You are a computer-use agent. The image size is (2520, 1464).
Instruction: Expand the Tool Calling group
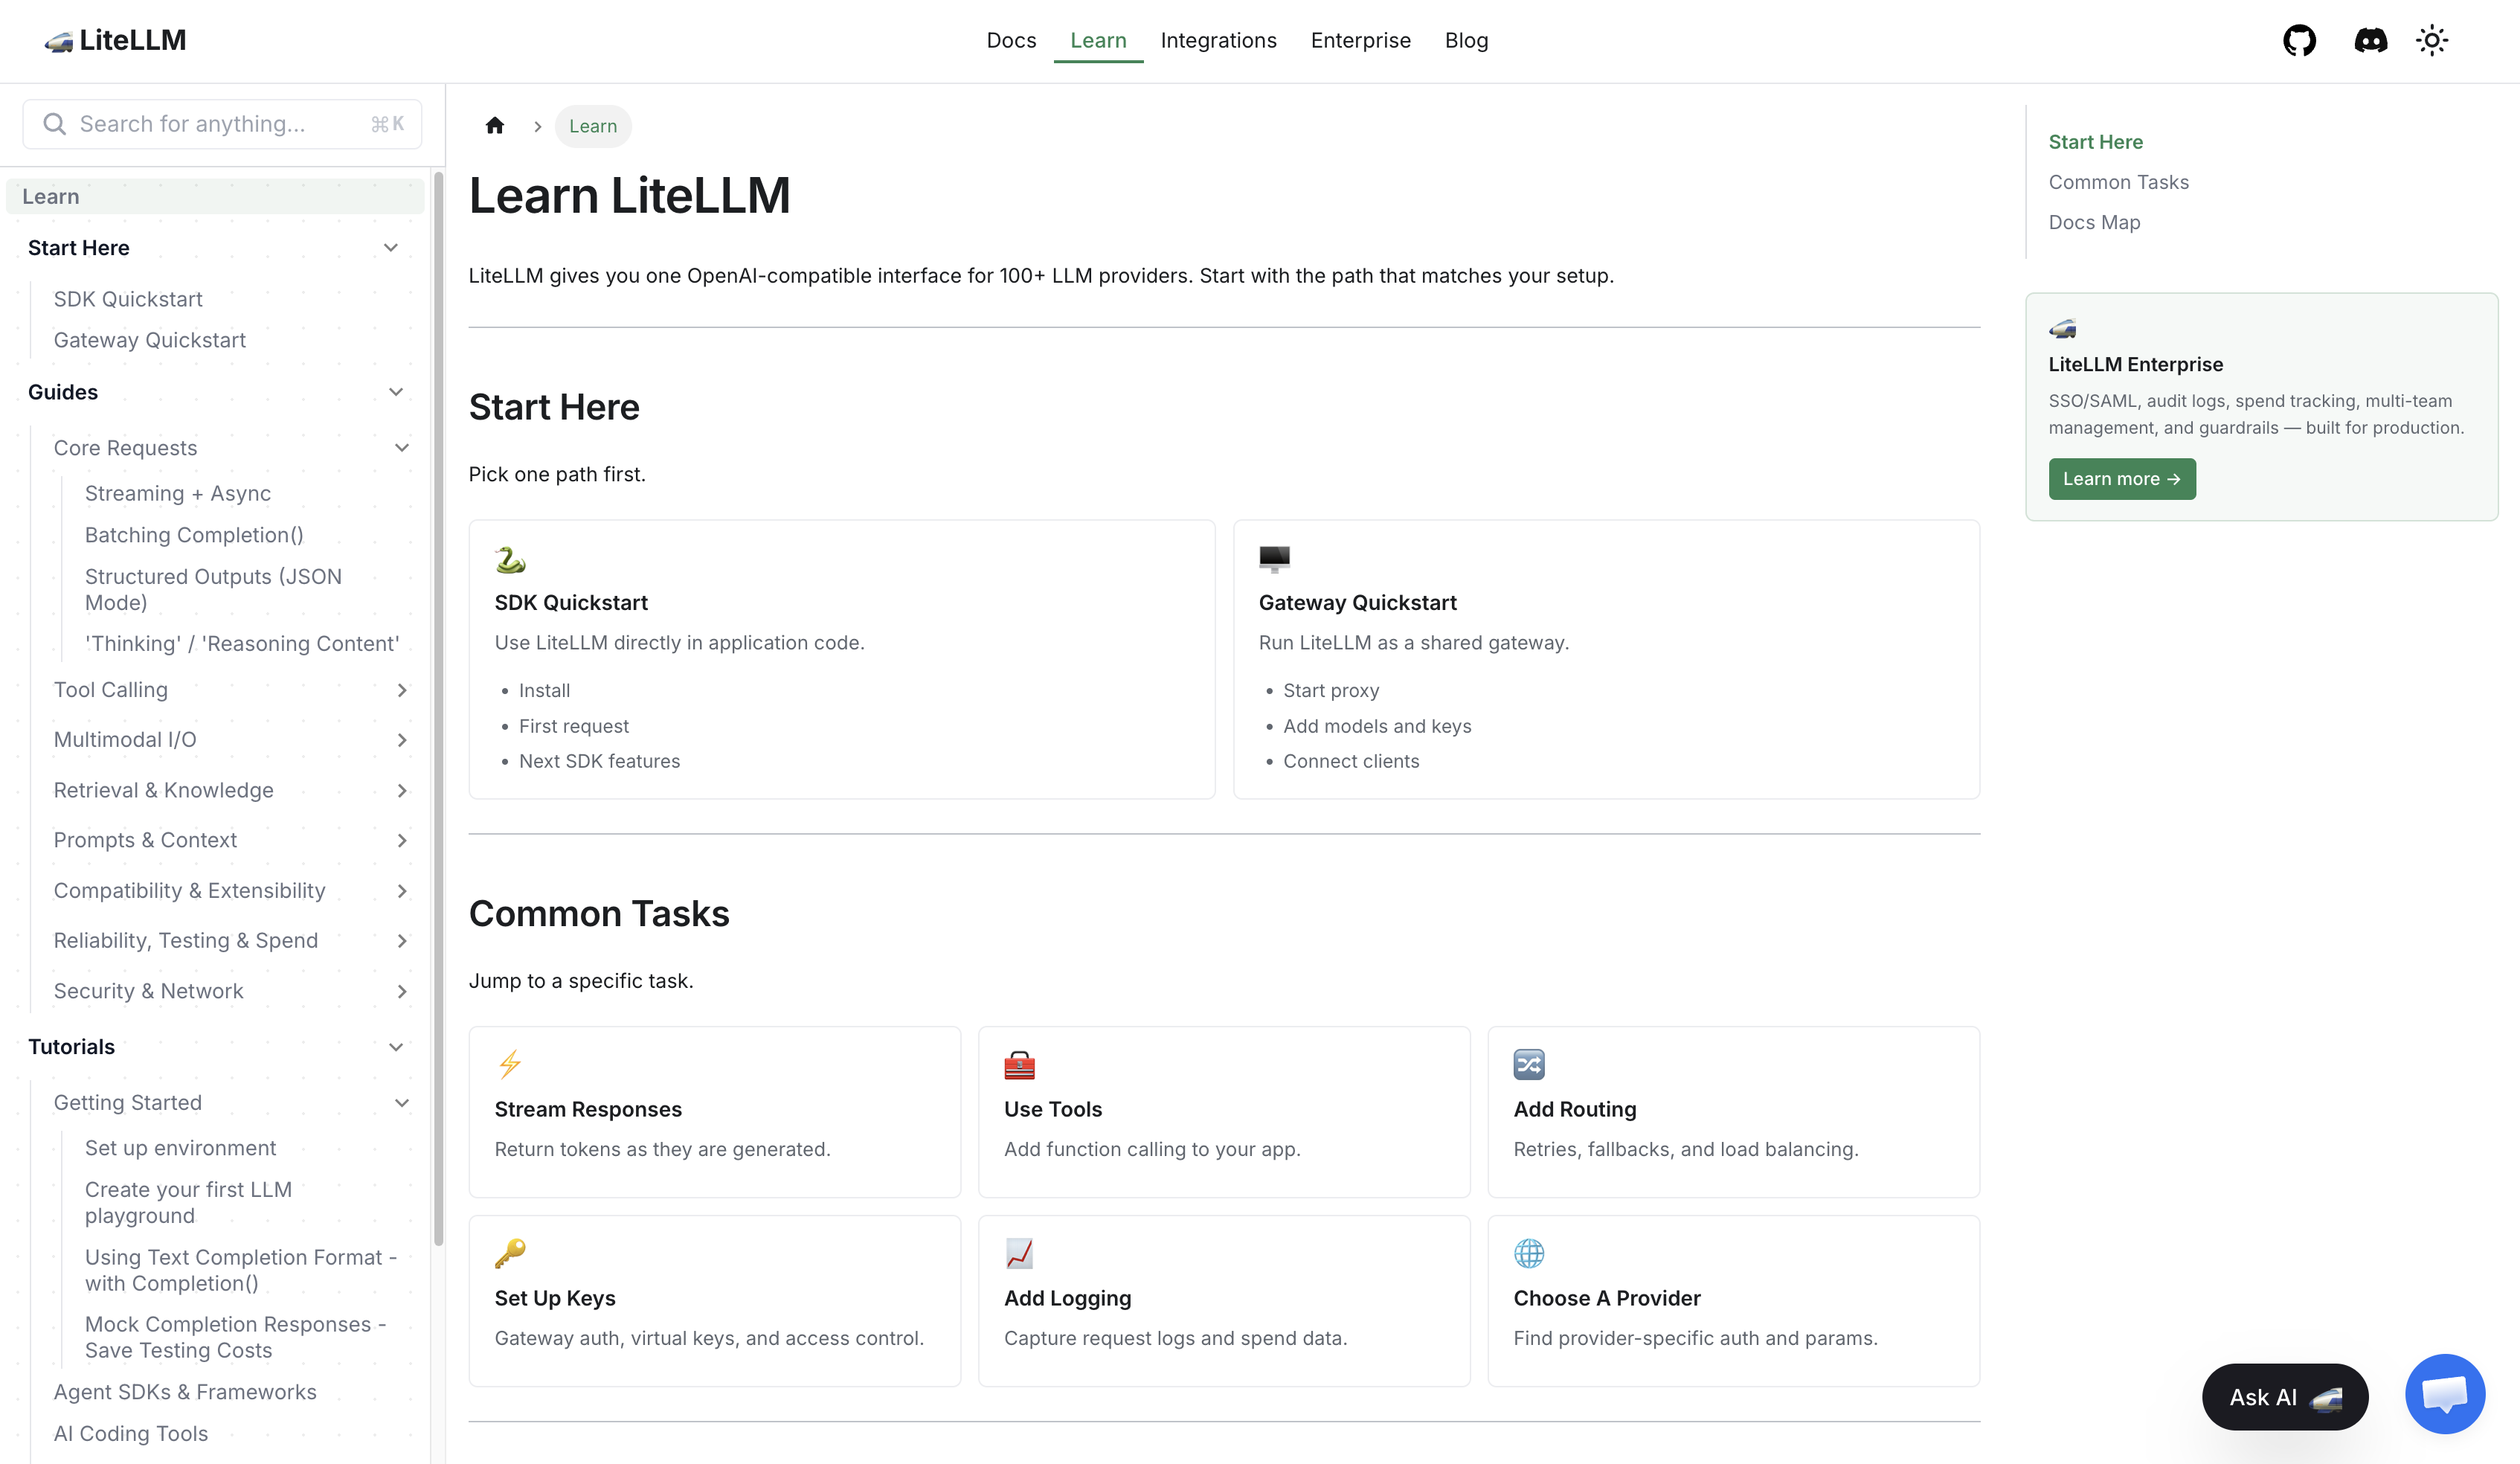tap(402, 690)
